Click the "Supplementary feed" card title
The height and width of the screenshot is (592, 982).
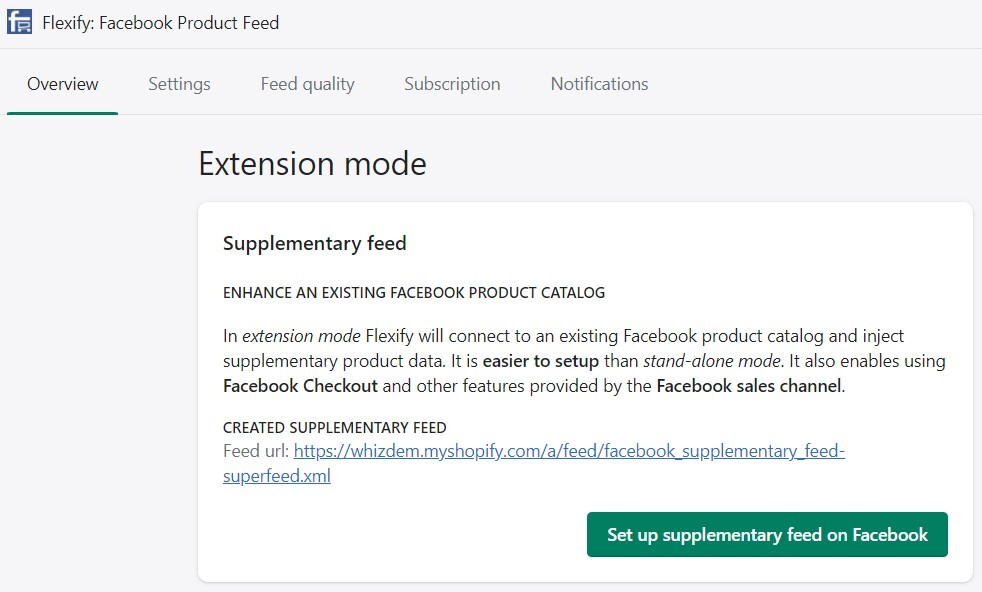click(x=314, y=243)
